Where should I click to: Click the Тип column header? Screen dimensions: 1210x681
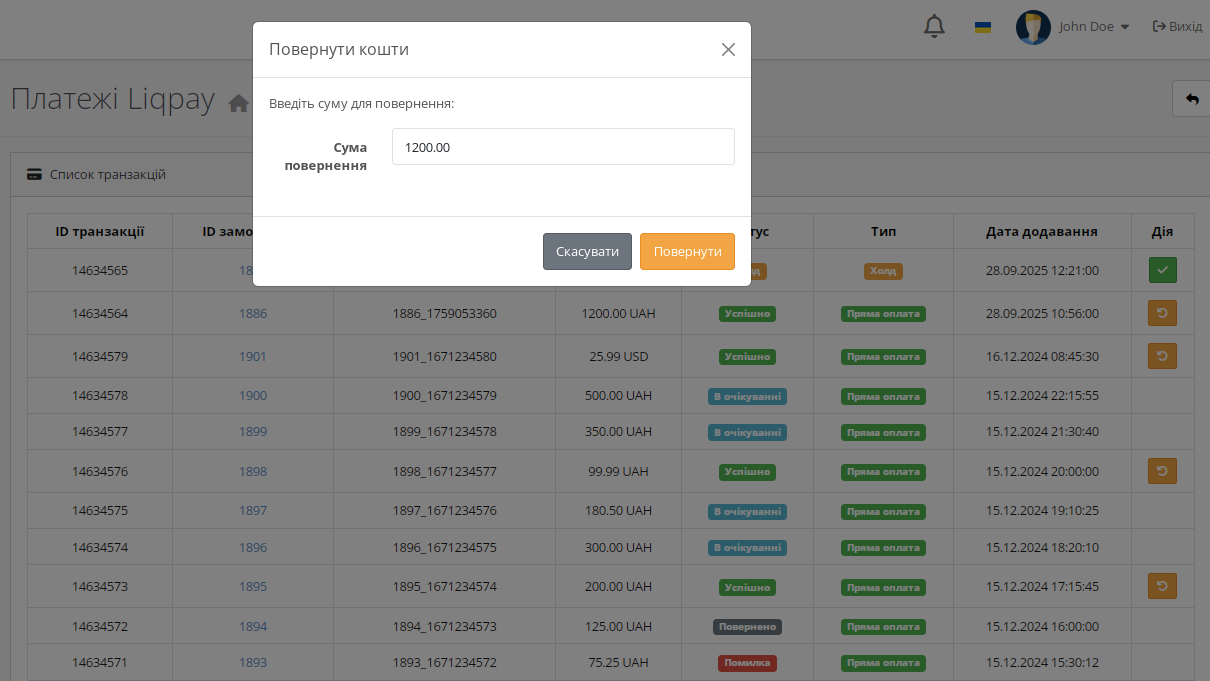coord(883,231)
